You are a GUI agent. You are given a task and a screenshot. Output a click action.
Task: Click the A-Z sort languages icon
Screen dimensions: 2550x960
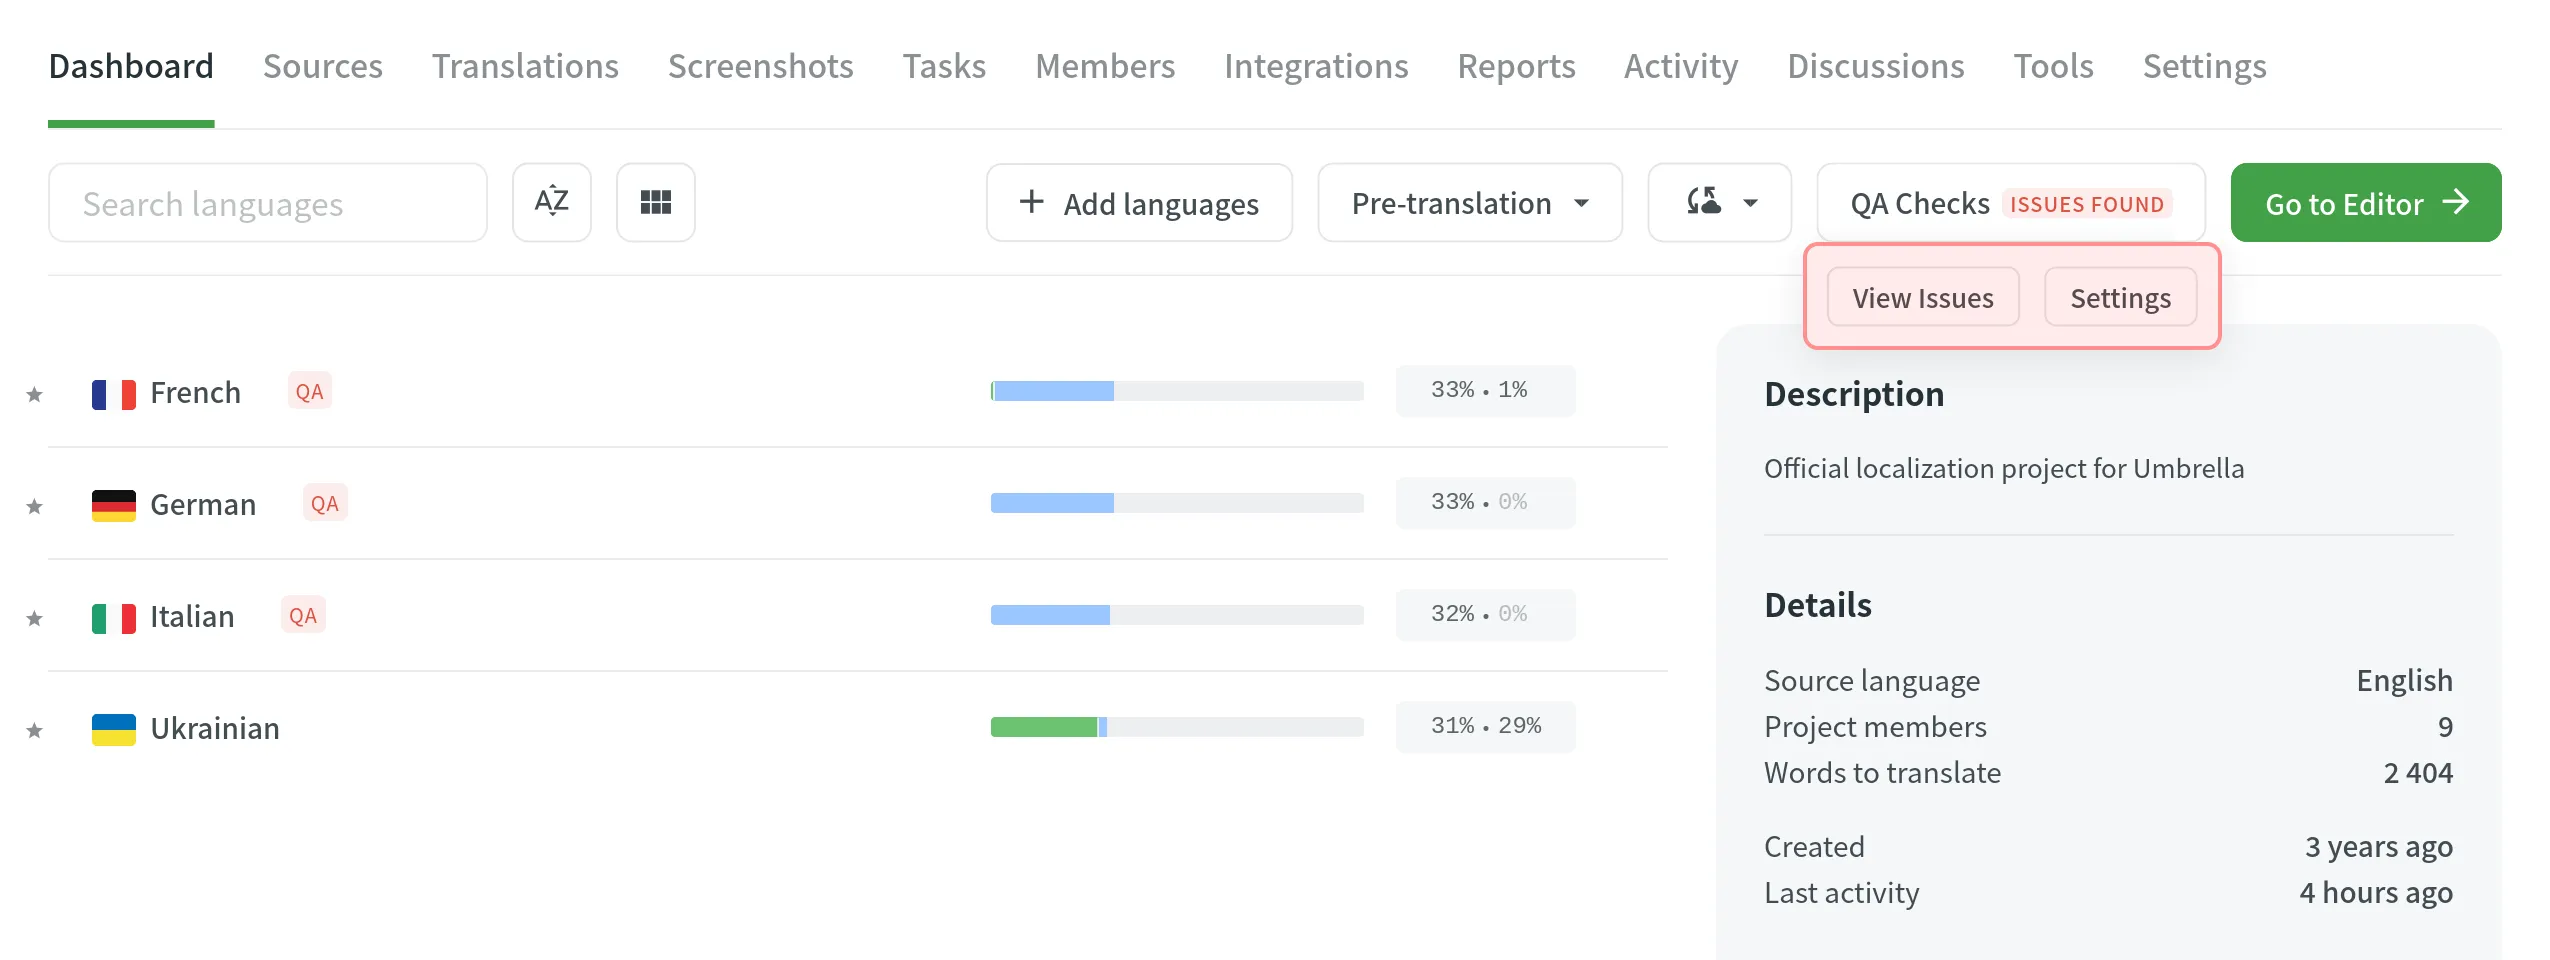pos(551,203)
